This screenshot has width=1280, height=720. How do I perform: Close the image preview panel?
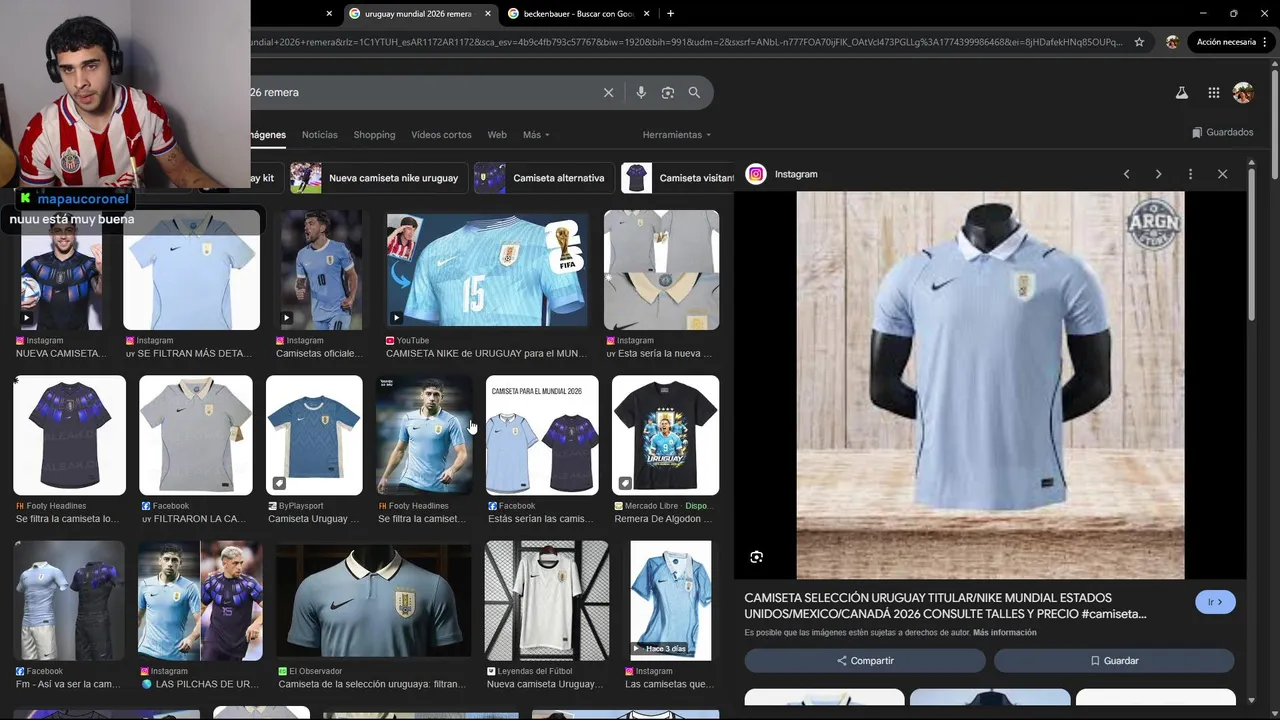click(x=1222, y=174)
